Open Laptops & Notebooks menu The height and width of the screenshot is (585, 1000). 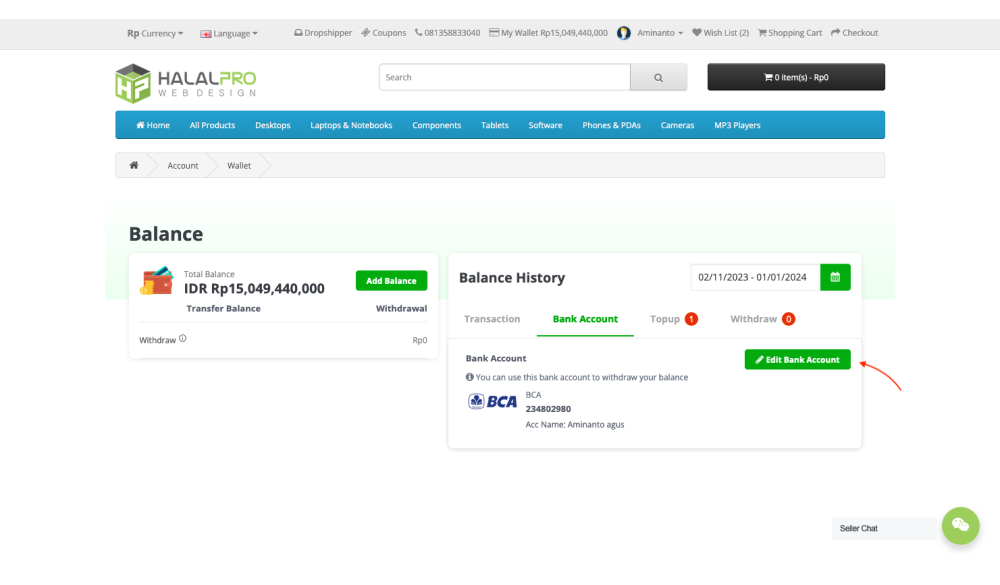pos(351,125)
